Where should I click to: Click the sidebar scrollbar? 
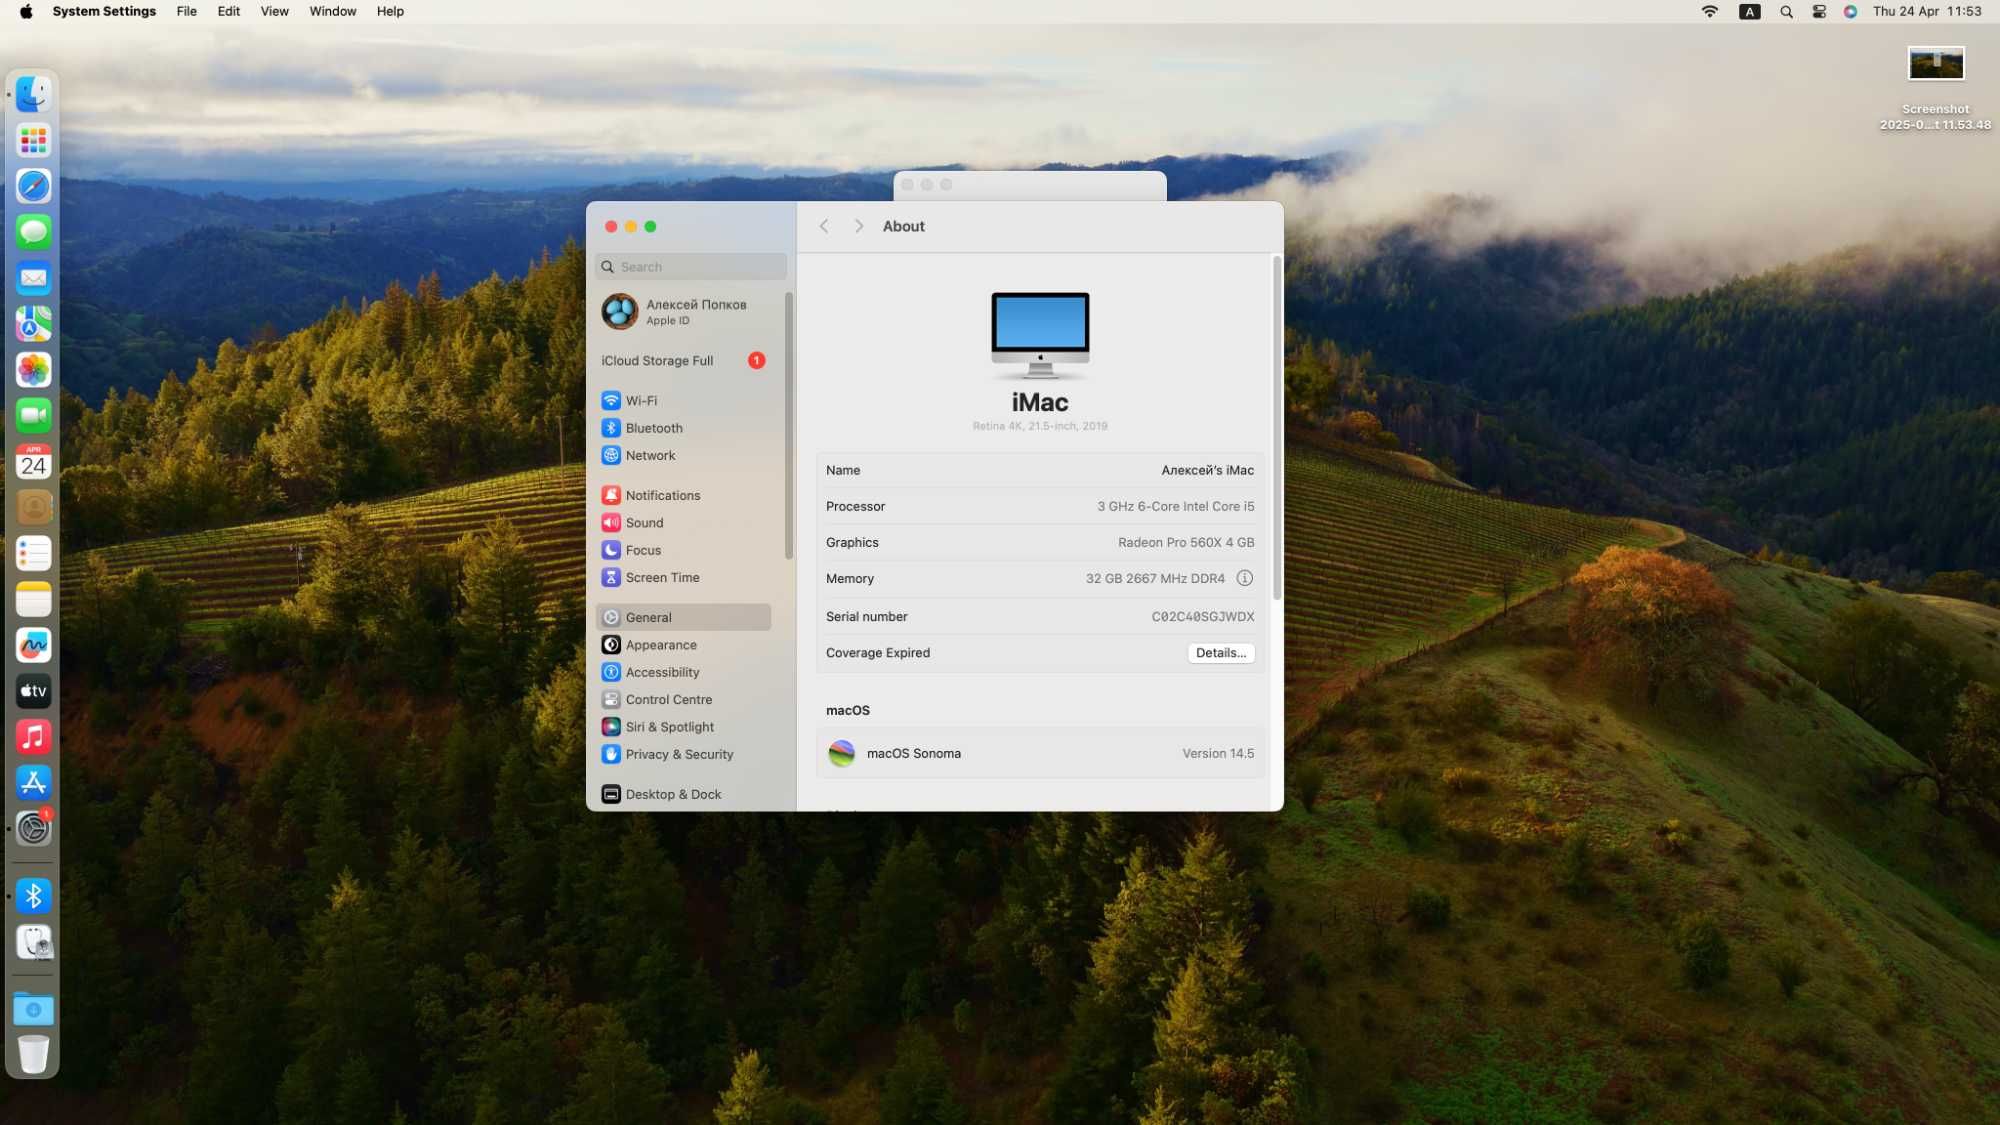[789, 425]
